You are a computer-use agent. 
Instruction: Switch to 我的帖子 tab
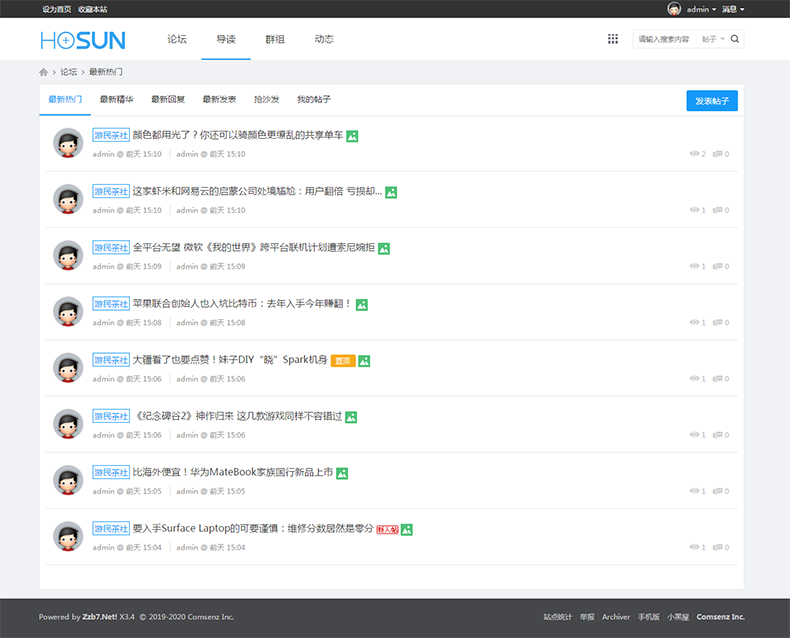coord(314,99)
